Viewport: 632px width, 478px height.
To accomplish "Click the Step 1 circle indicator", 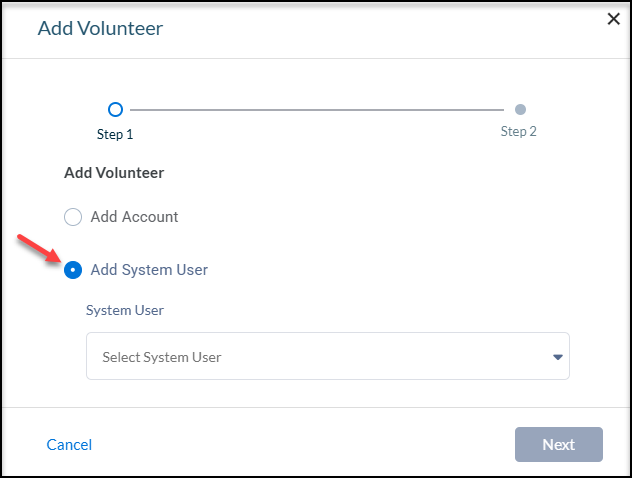I will coord(115,109).
